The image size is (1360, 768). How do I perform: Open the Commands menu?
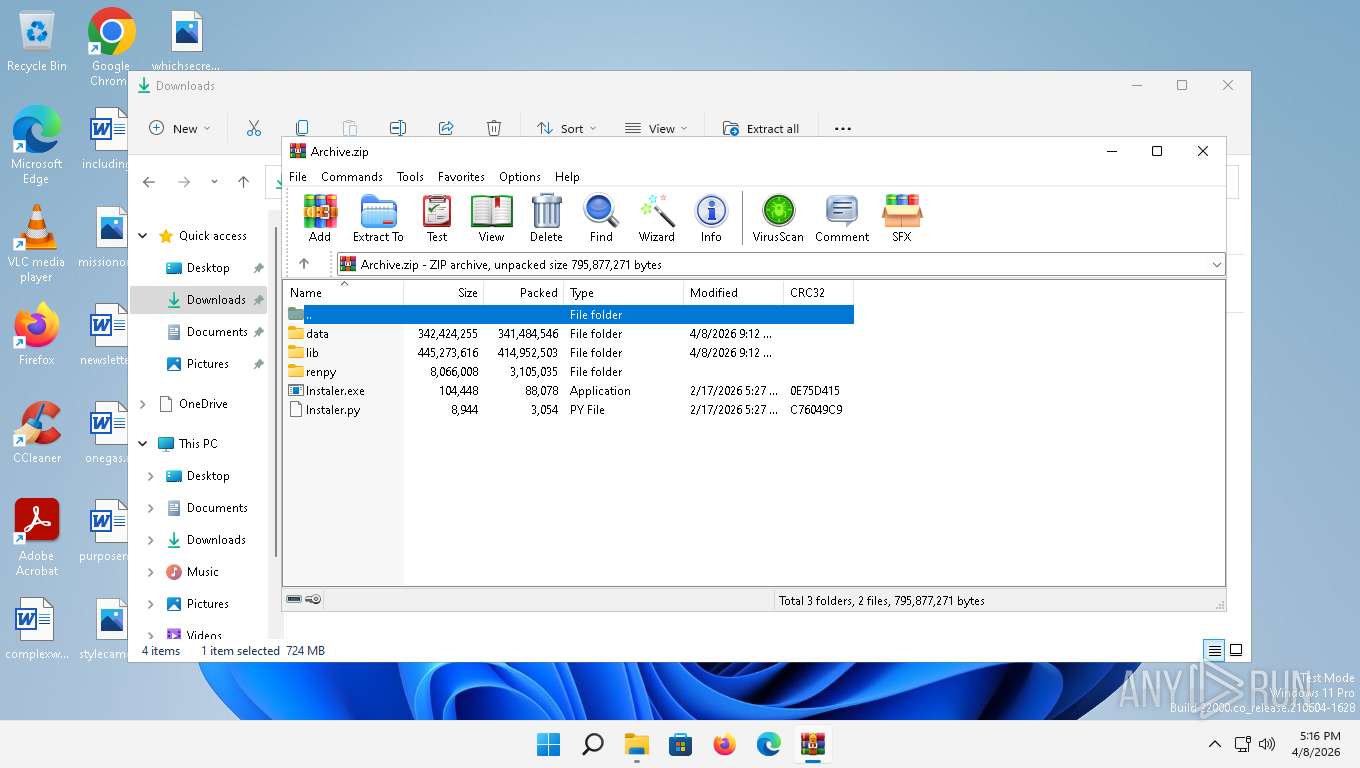(x=352, y=177)
